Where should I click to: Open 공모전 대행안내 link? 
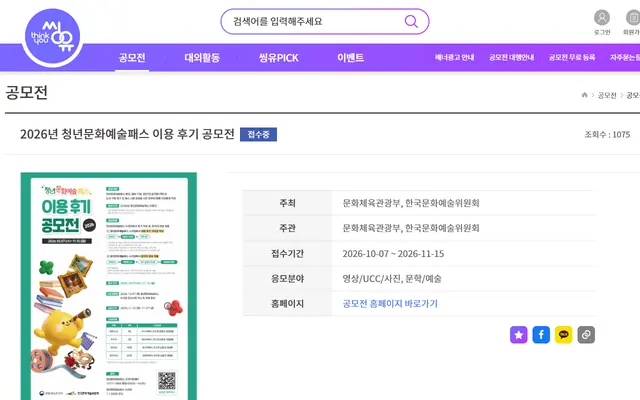511,58
